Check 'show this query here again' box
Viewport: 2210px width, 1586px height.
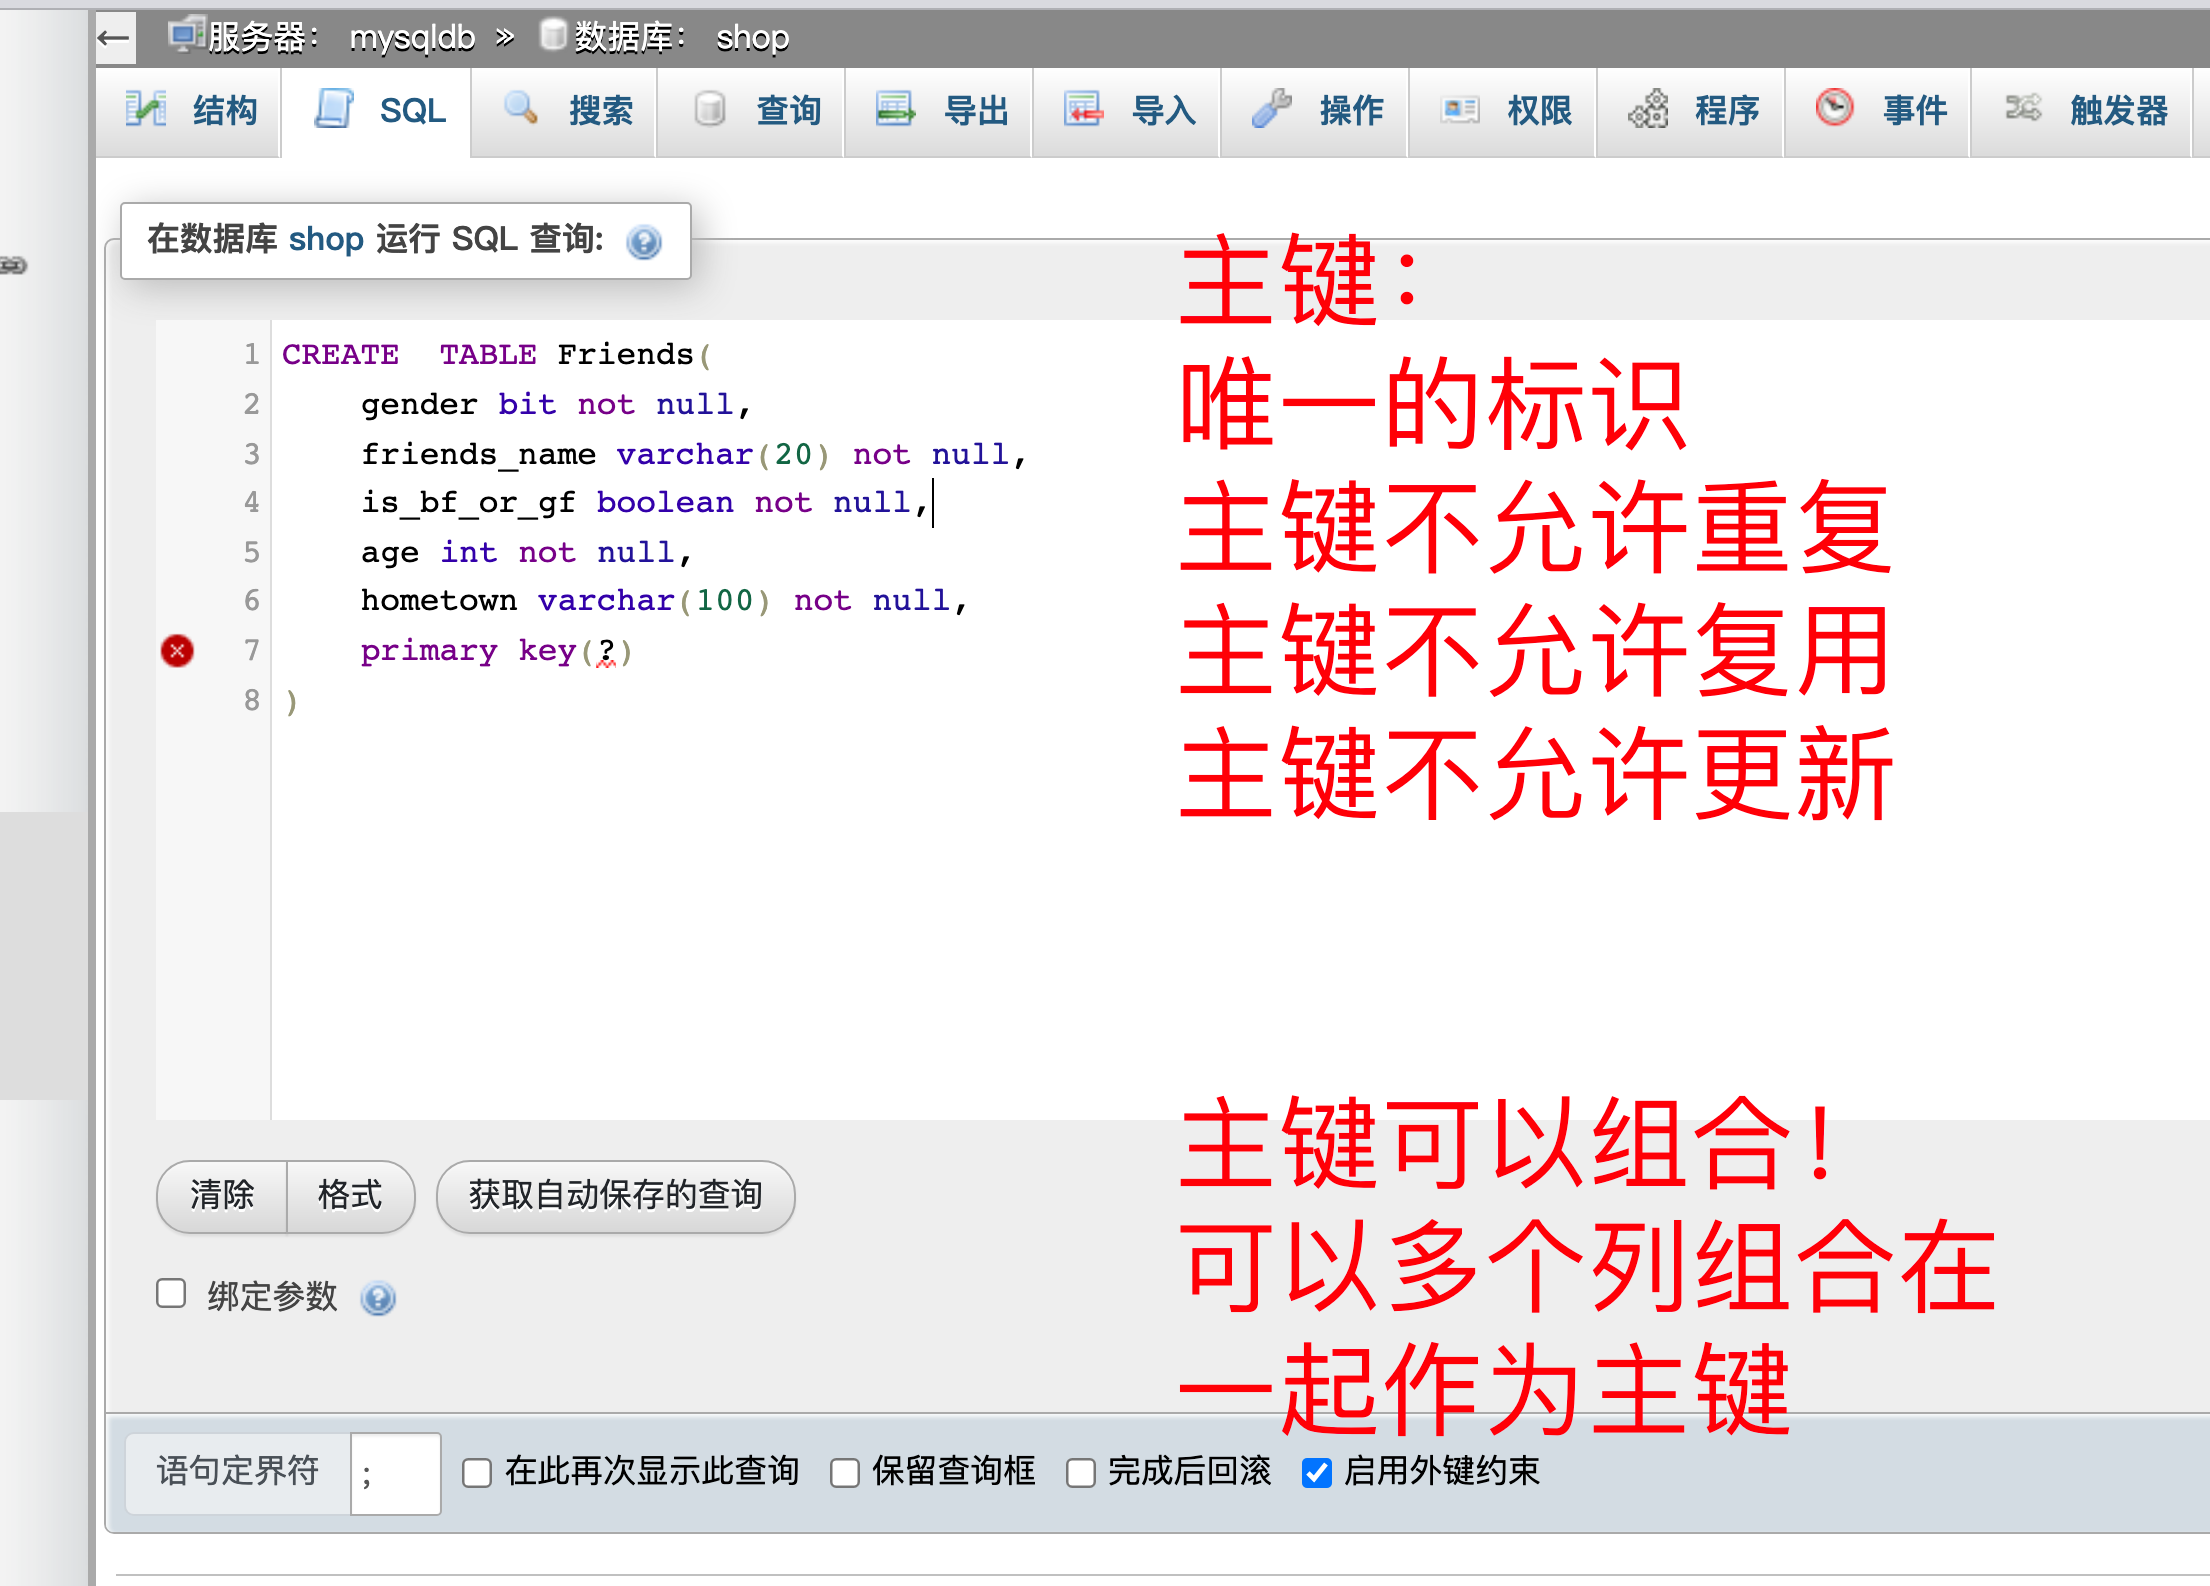tap(477, 1472)
